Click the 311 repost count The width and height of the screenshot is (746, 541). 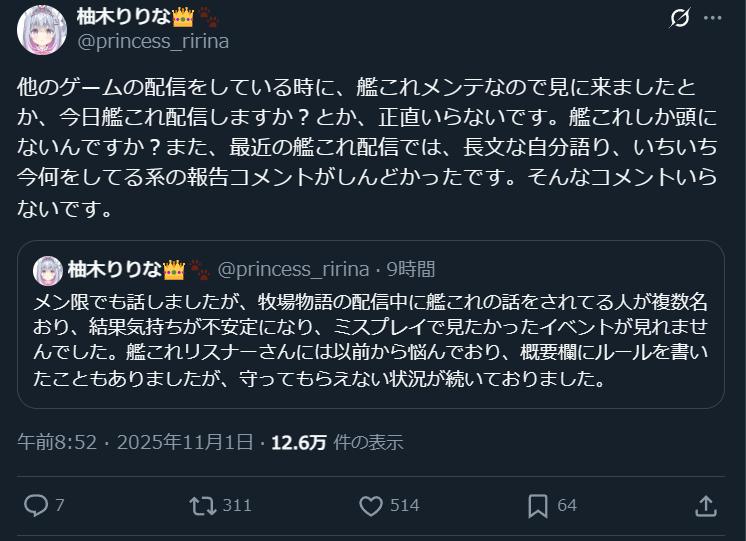[237, 505]
